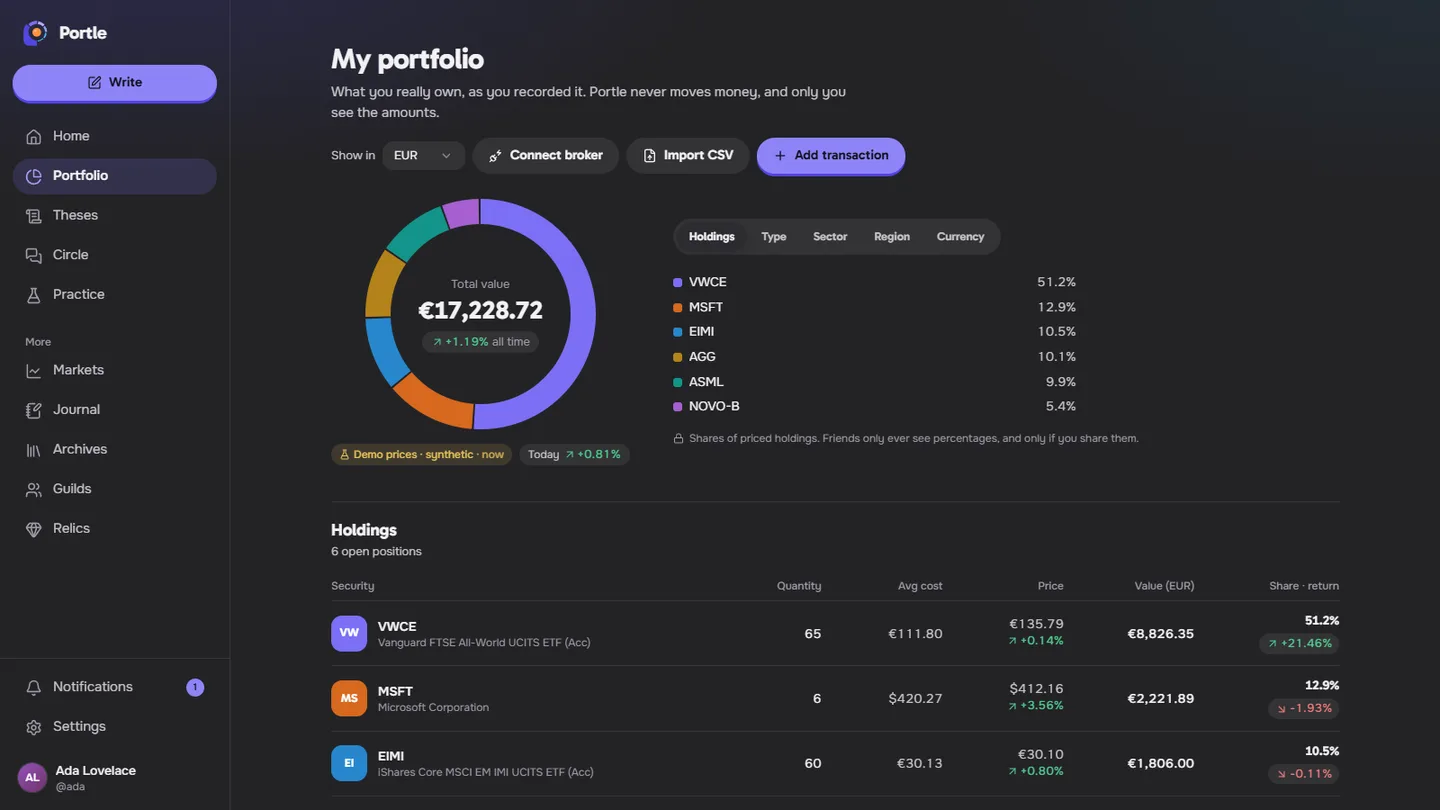
Task: Click Import CSV
Action: pos(688,155)
